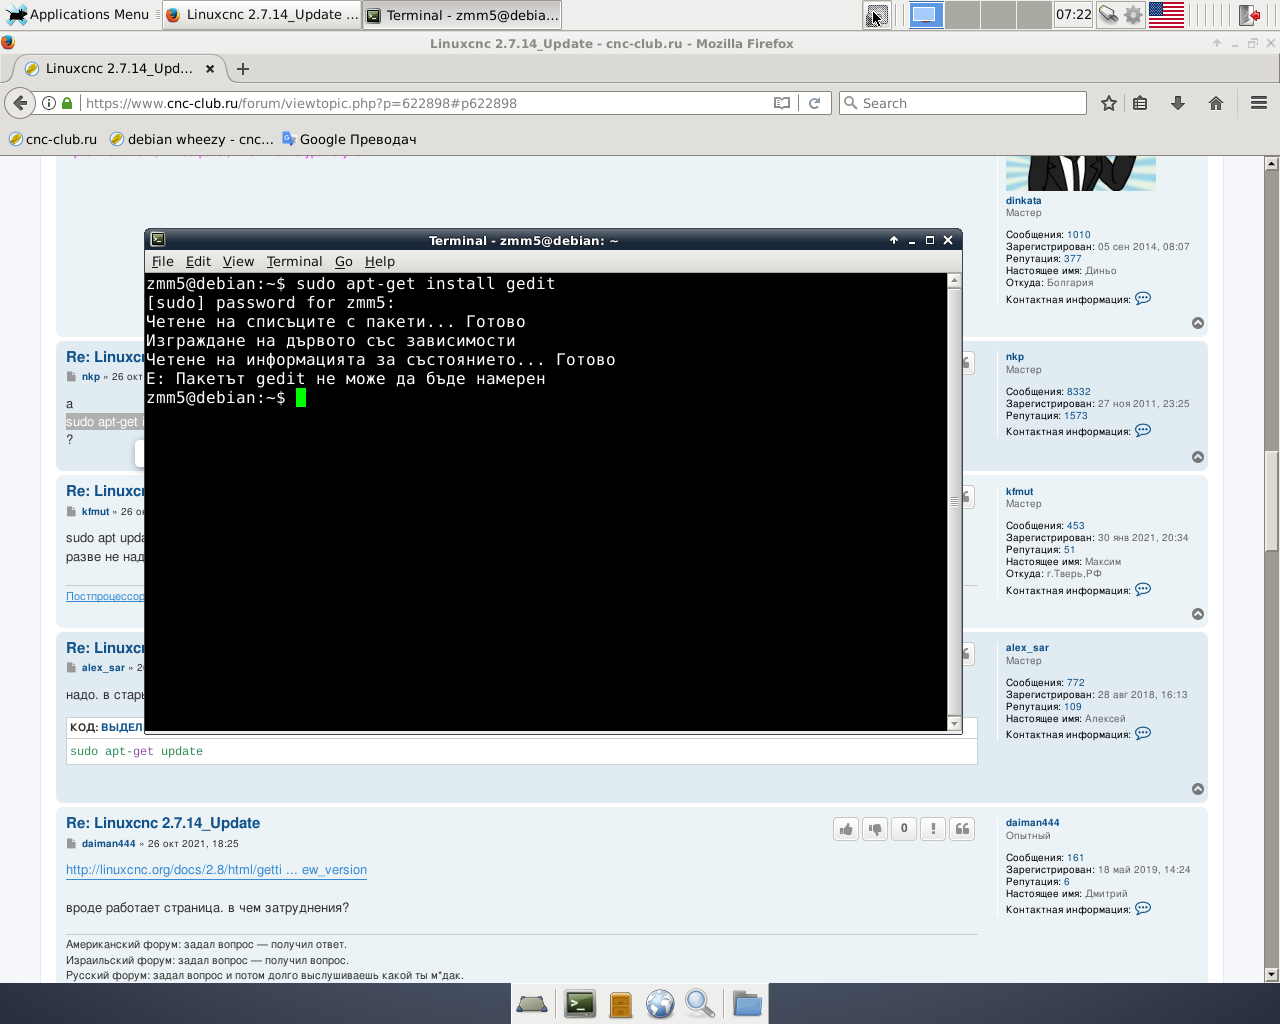
Task: Click the Firefox page scrollbar thumb
Action: 1272,500
